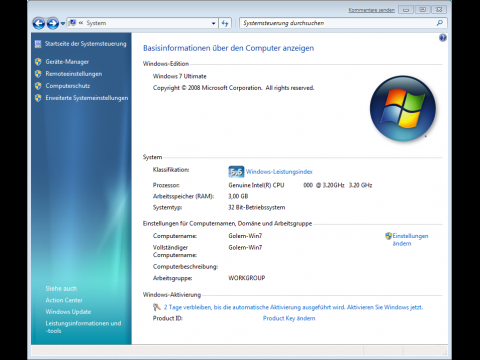Click the 3,00 GB RAM value
This screenshot has height=360, width=480.
point(238,196)
